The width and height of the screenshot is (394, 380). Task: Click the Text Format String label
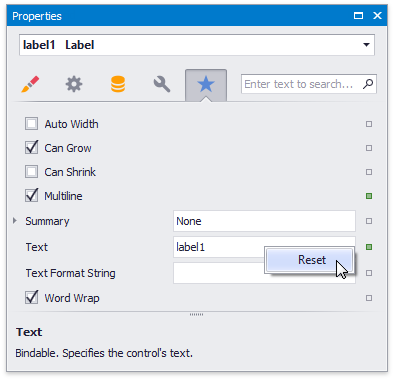(71, 273)
